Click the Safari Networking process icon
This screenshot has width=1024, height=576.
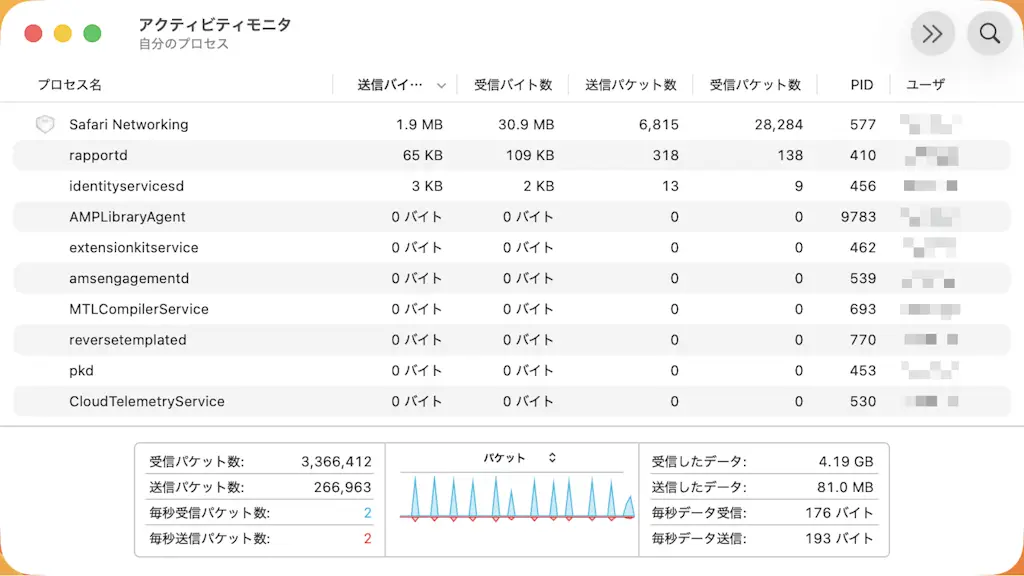click(43, 124)
